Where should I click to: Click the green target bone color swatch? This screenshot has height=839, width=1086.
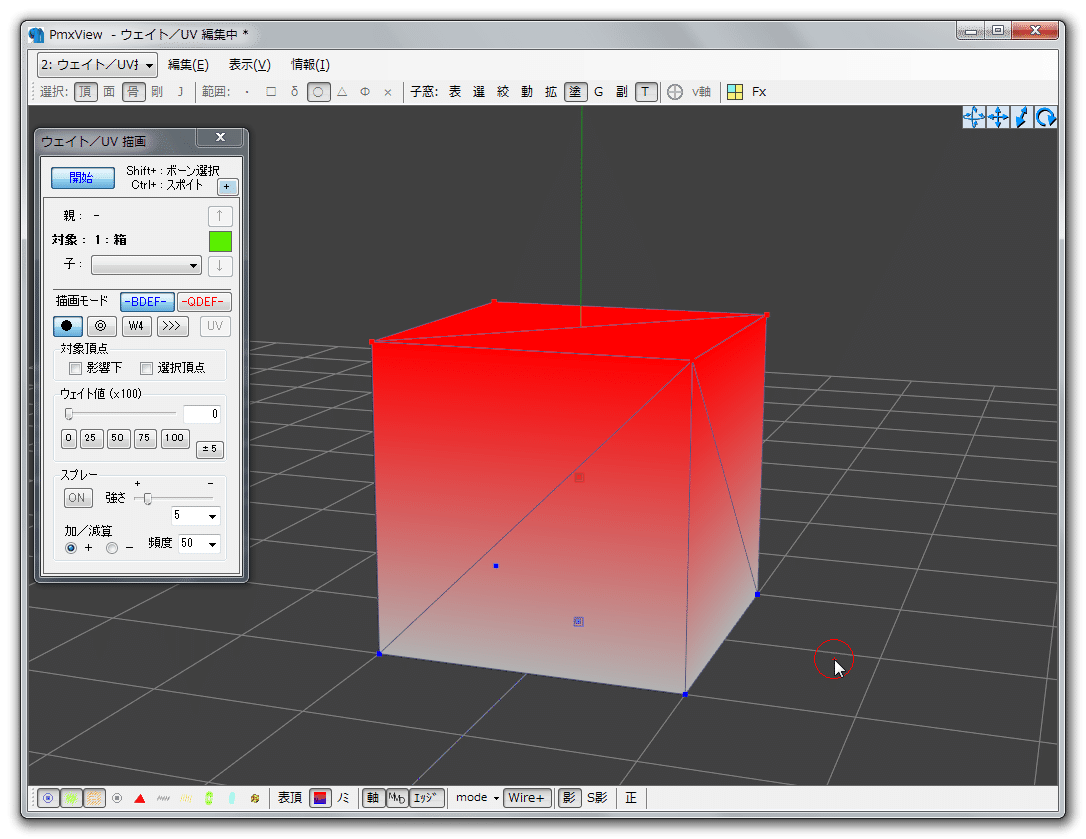220,241
